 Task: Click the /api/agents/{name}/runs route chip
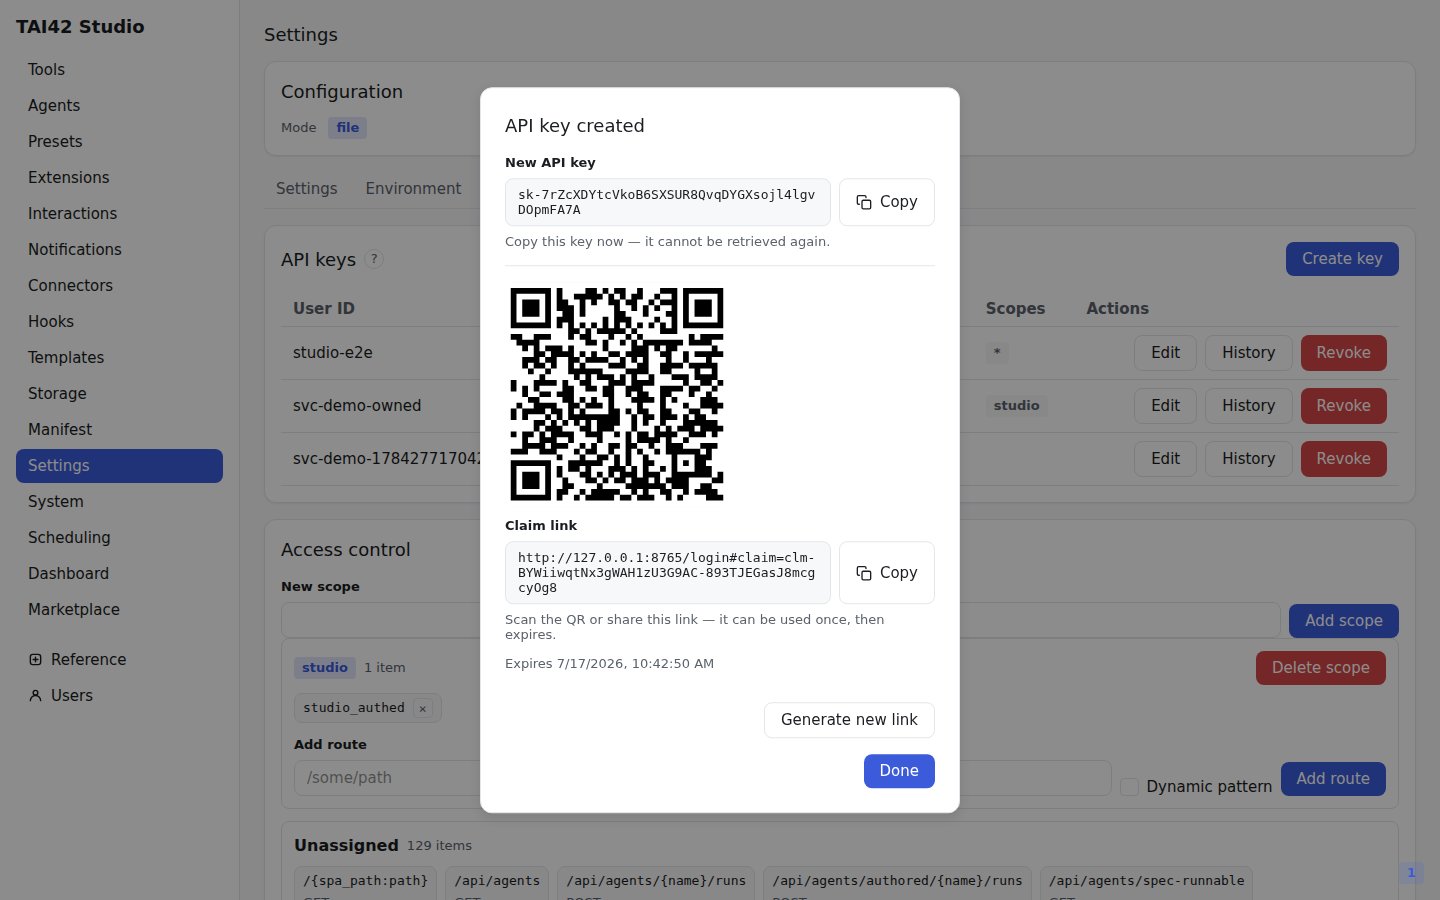[656, 882]
